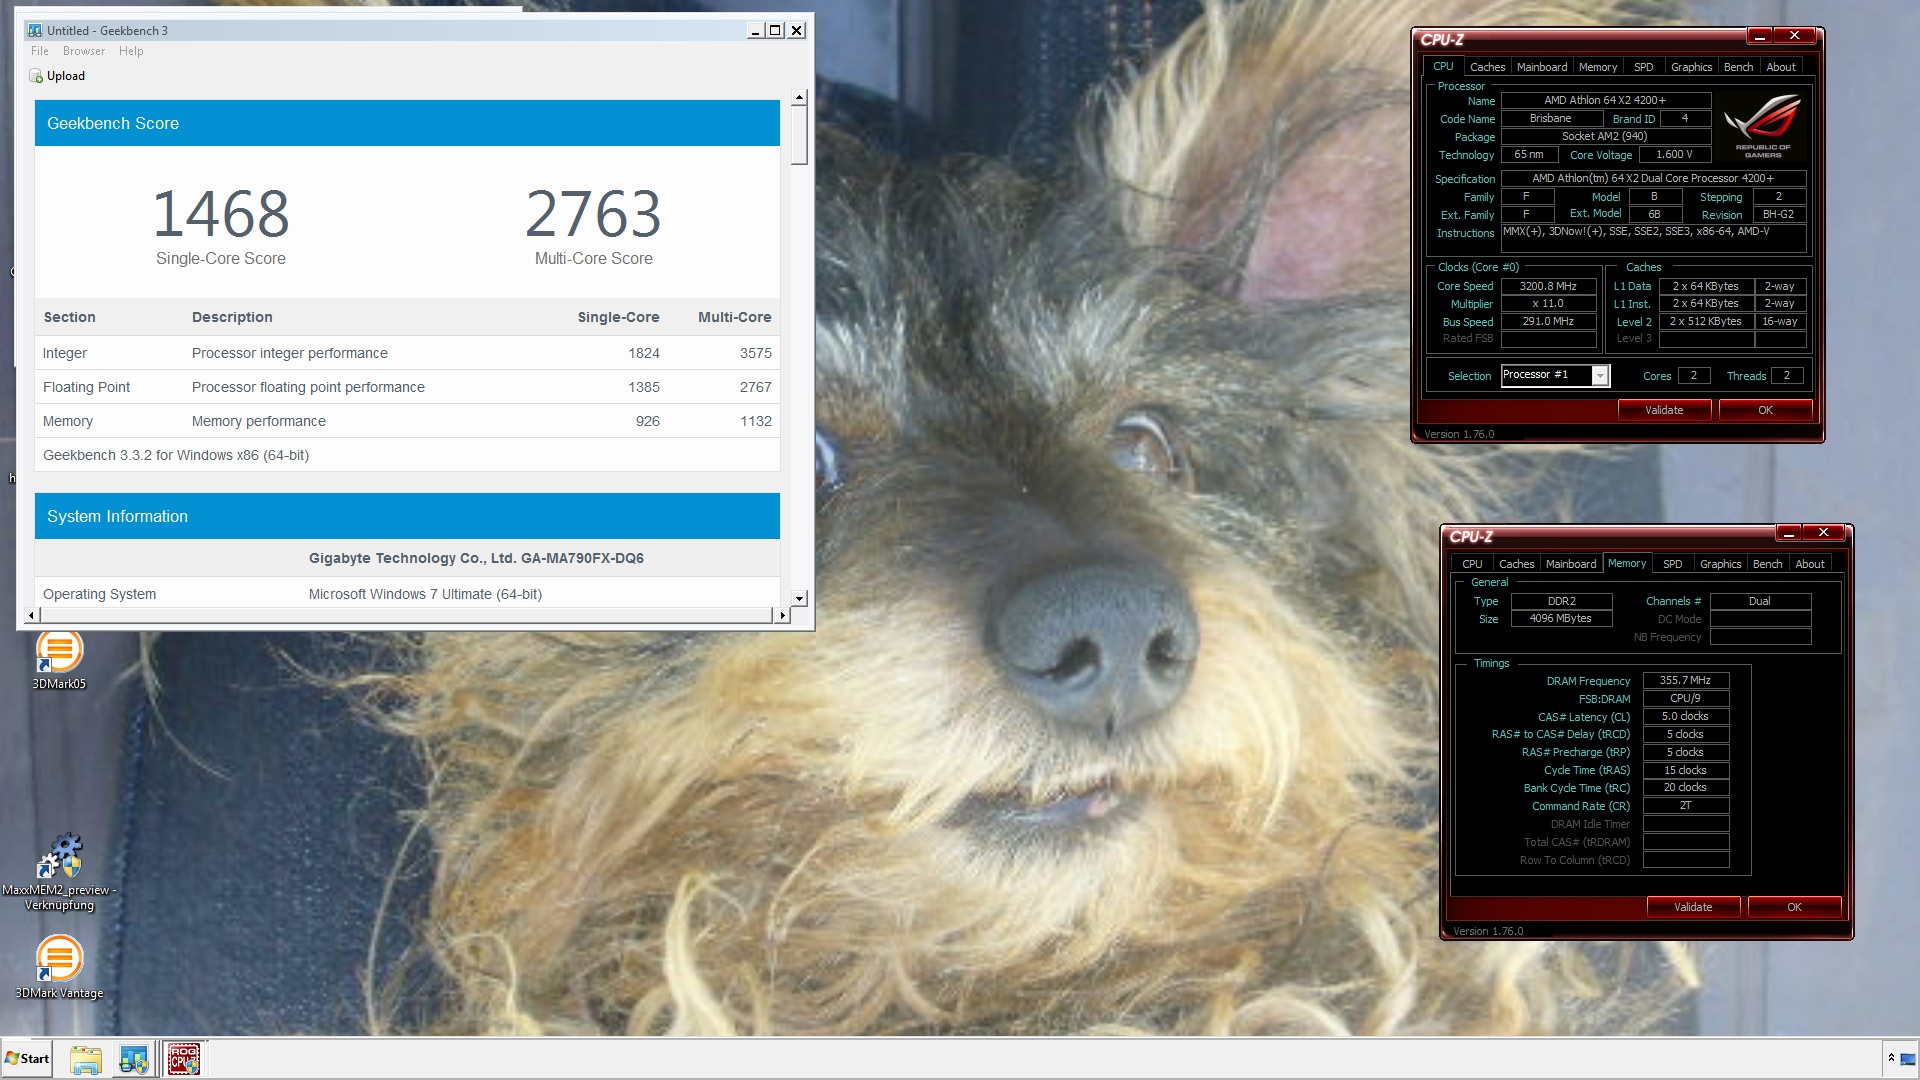Click the Memory performance row
1920x1080 pixels.
click(x=407, y=421)
